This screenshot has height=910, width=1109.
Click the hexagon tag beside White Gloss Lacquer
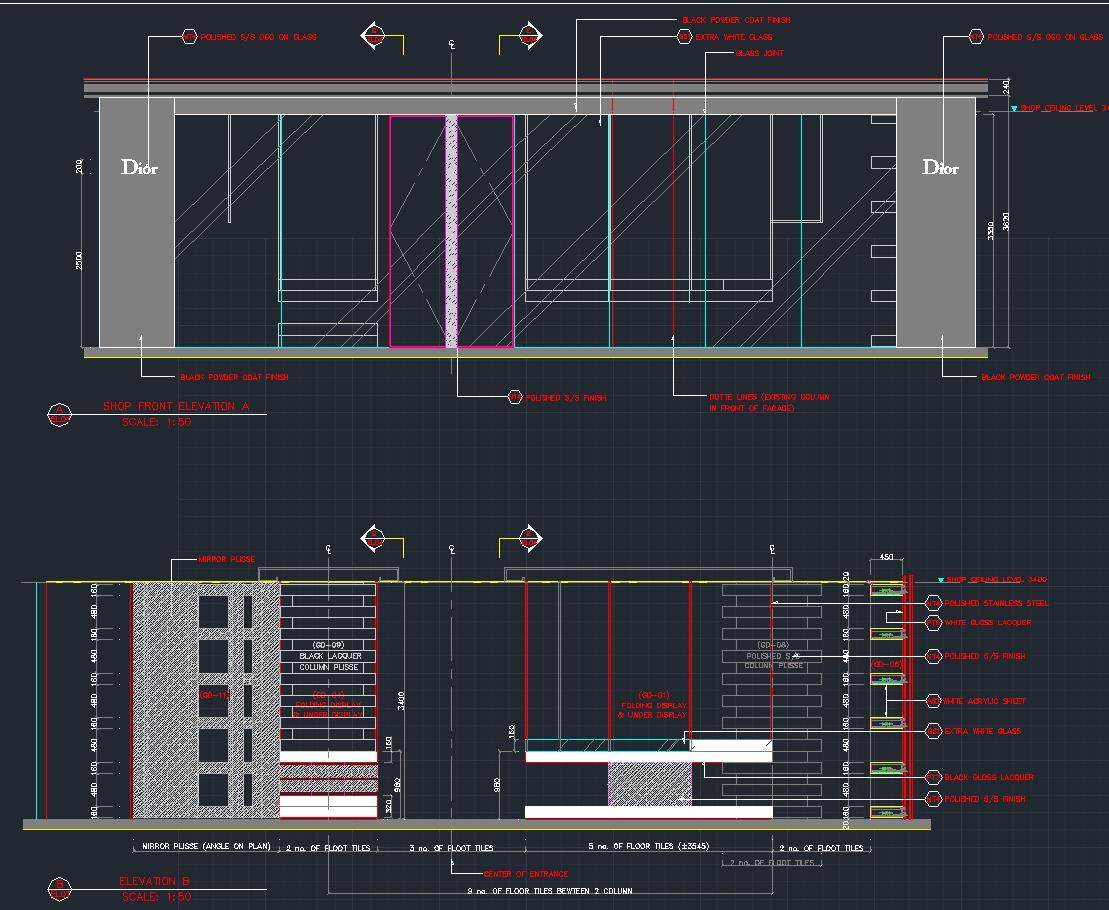click(x=933, y=623)
